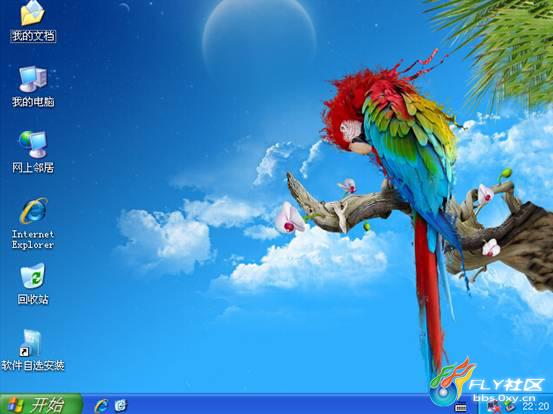Click the 22:20 taskbar clock
553x414 pixels.
pos(535,407)
